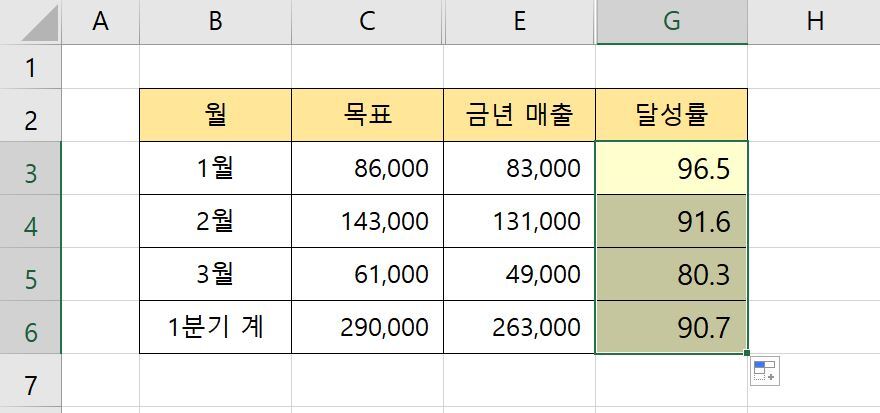Click the 월 header cell
Screen dimensions: 880x413
tap(216, 115)
